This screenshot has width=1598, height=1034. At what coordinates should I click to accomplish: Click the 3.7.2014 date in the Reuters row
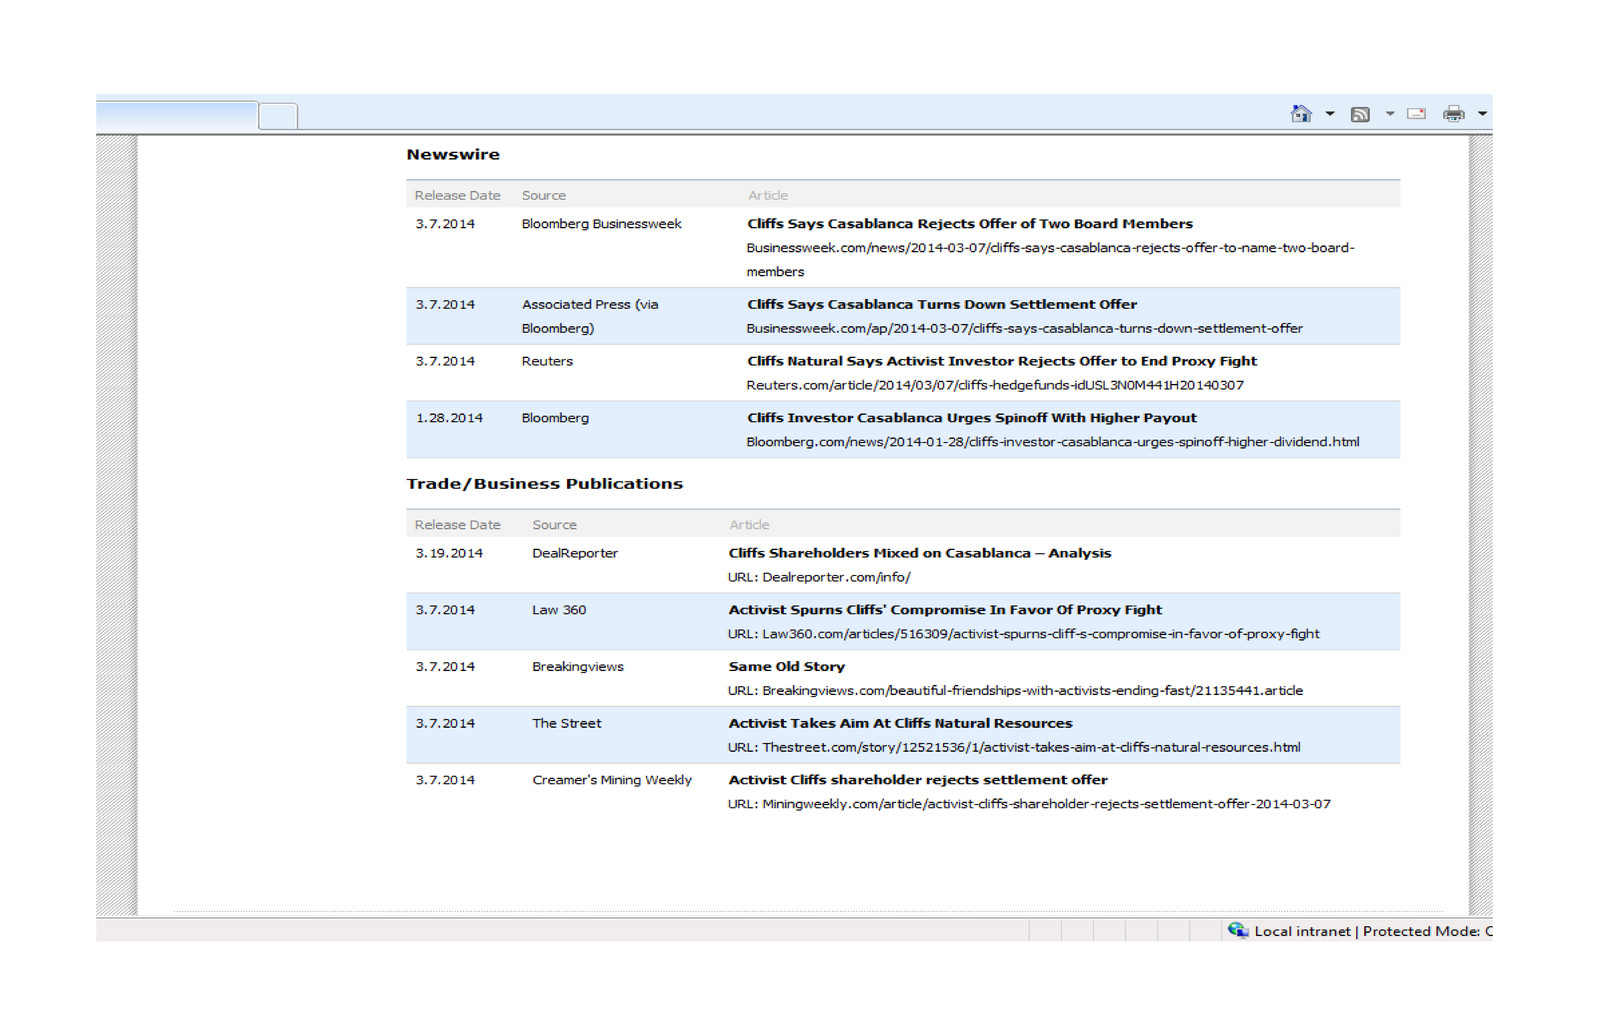[x=445, y=361]
